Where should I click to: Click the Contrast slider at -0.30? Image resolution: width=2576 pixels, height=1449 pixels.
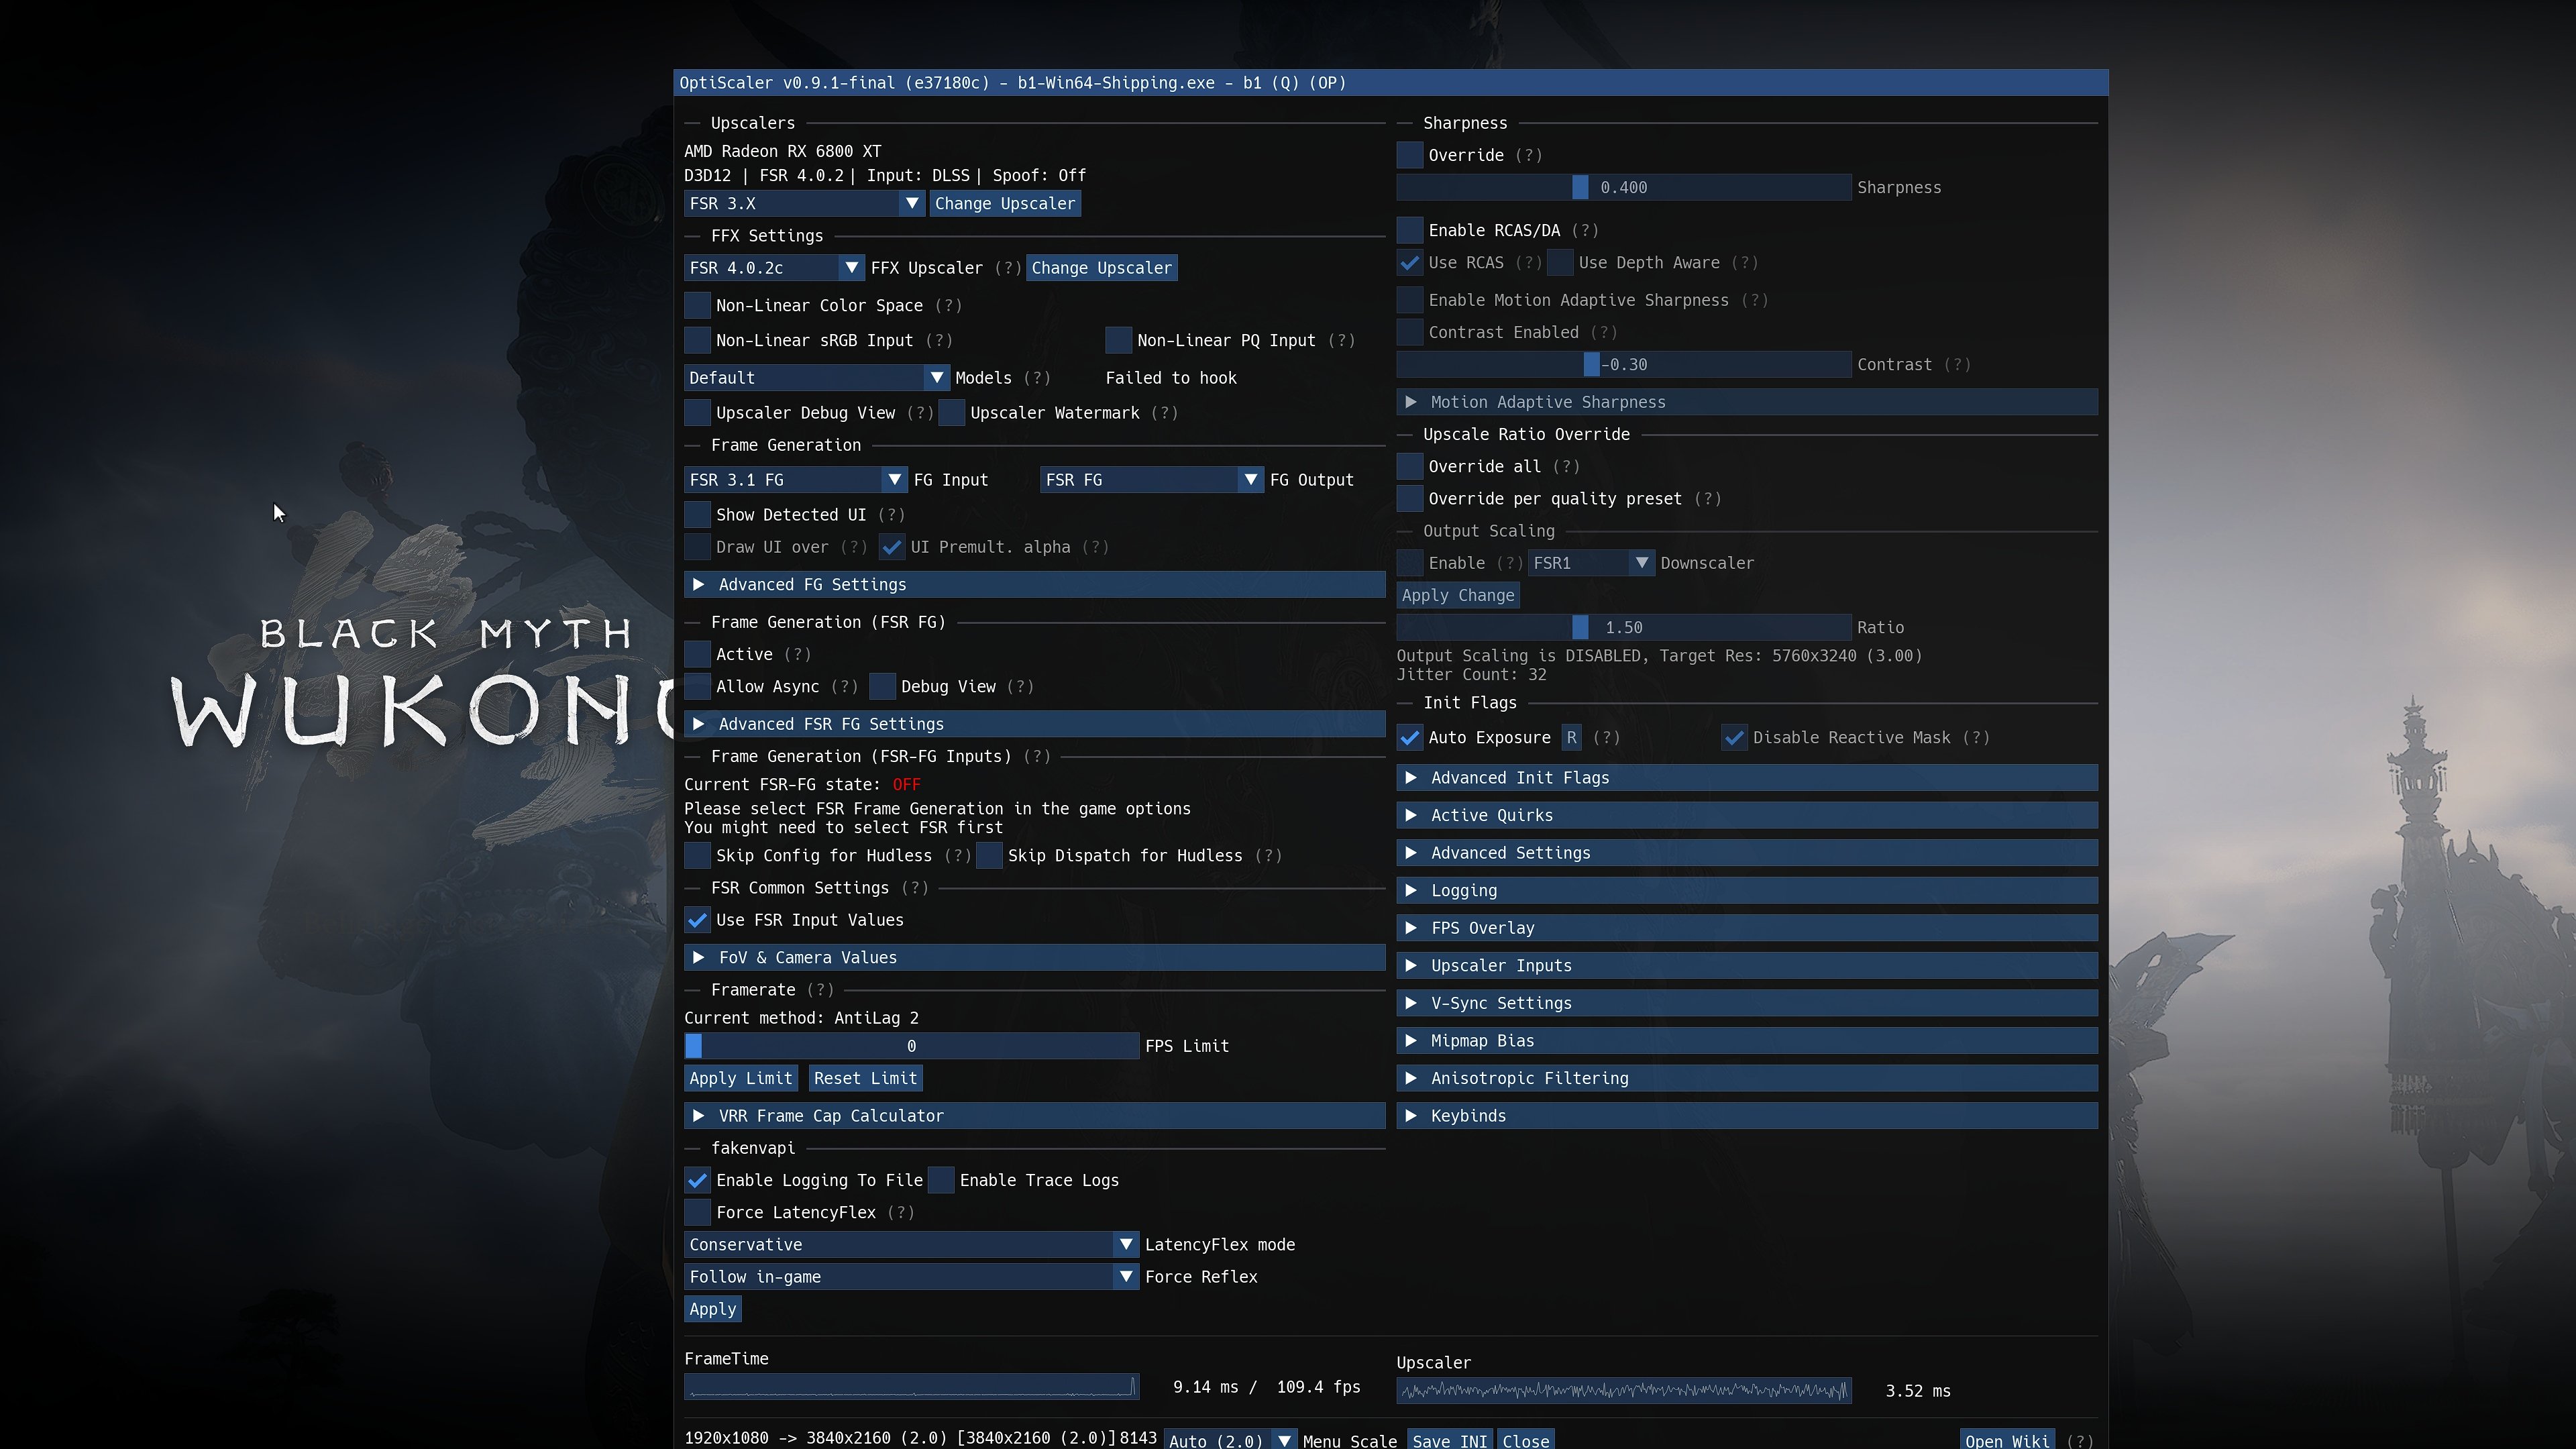[1624, 365]
